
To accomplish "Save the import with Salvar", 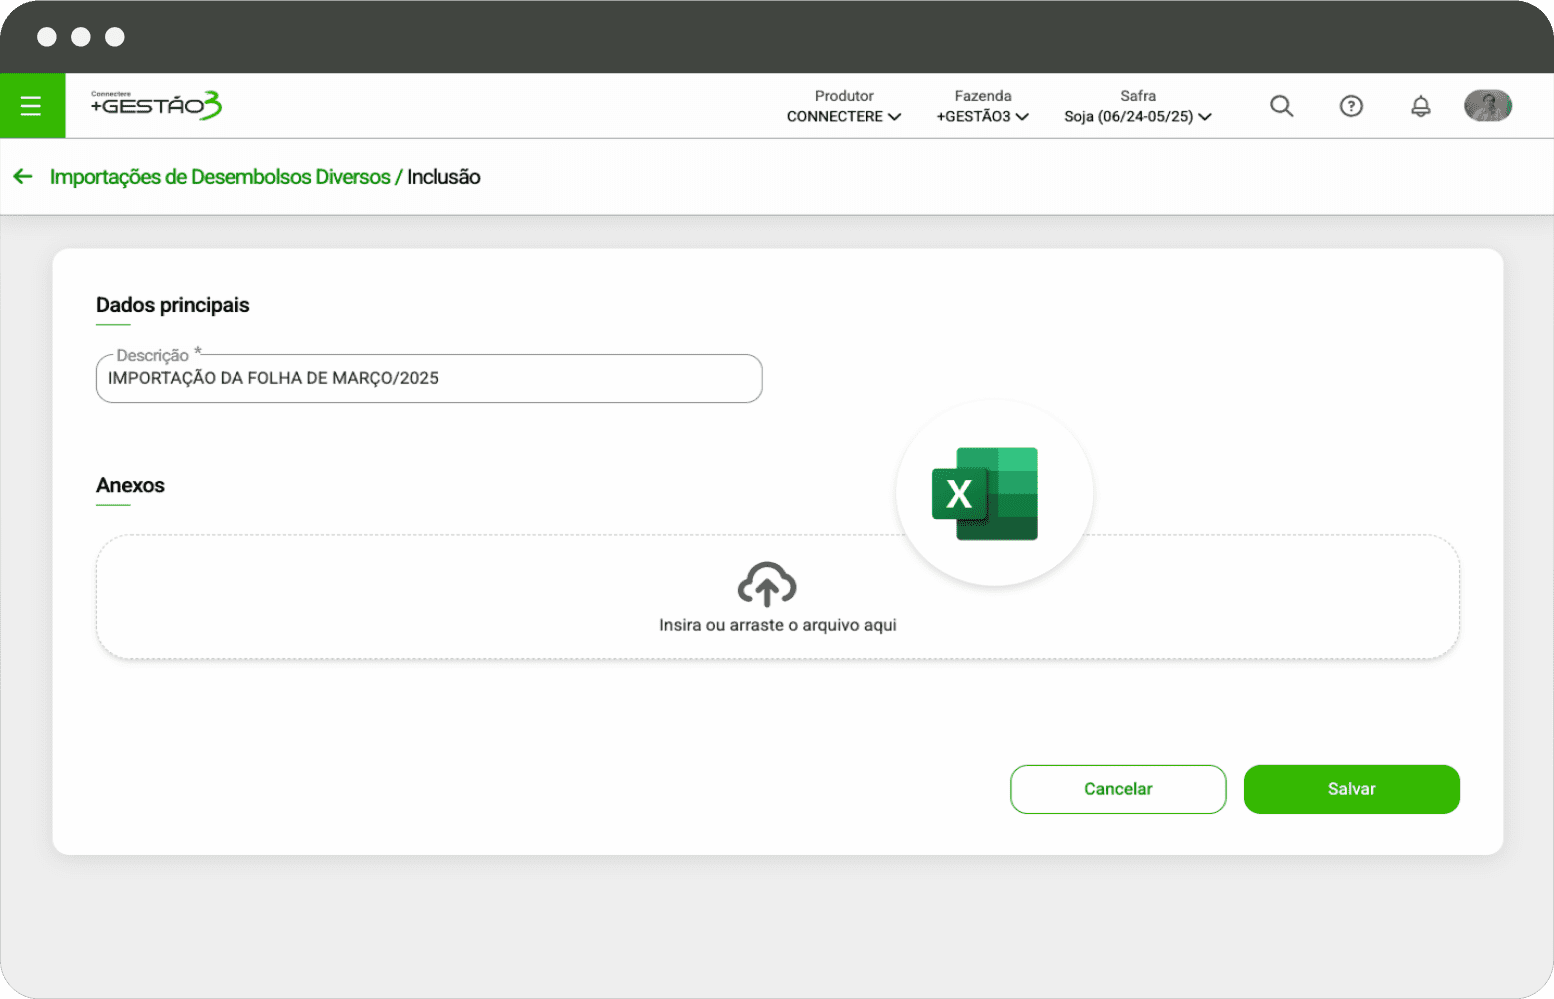I will (1351, 789).
